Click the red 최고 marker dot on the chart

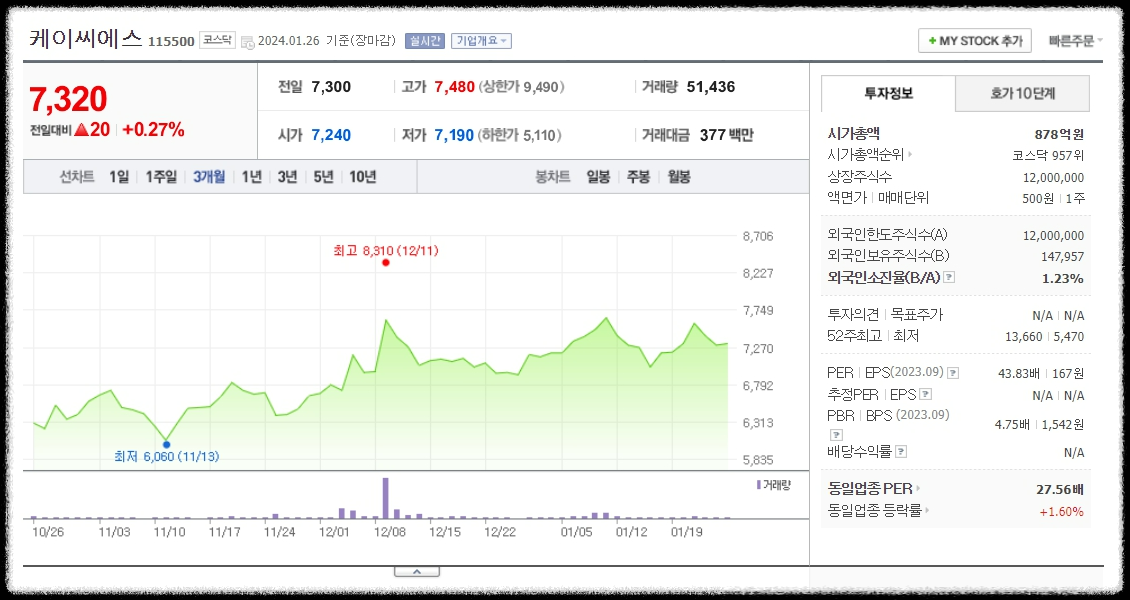(386, 263)
